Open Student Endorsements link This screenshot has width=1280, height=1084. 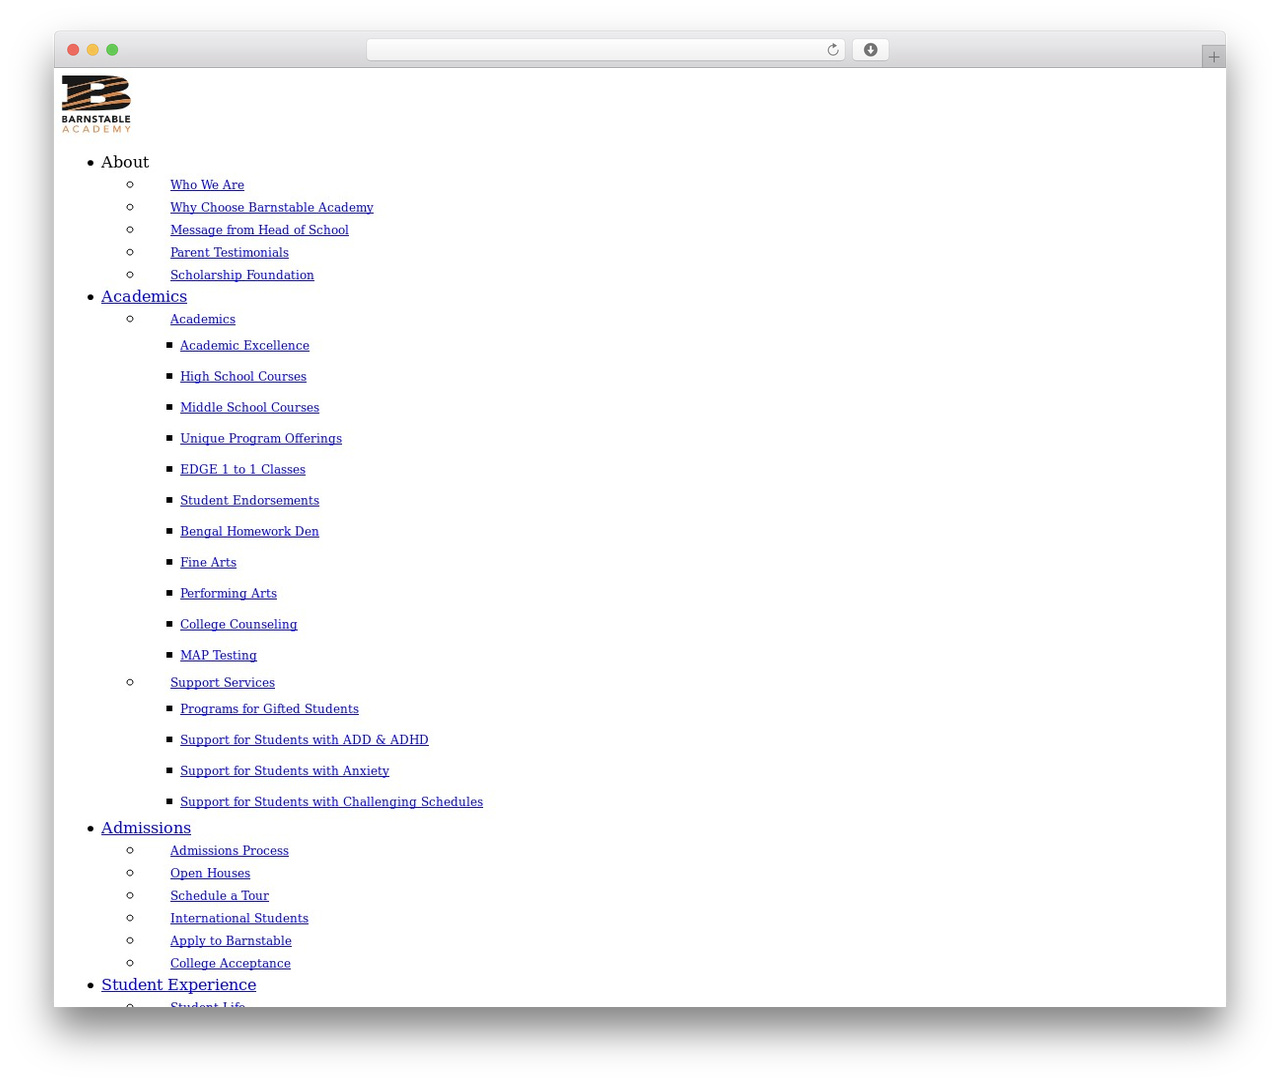pyautogui.click(x=250, y=500)
